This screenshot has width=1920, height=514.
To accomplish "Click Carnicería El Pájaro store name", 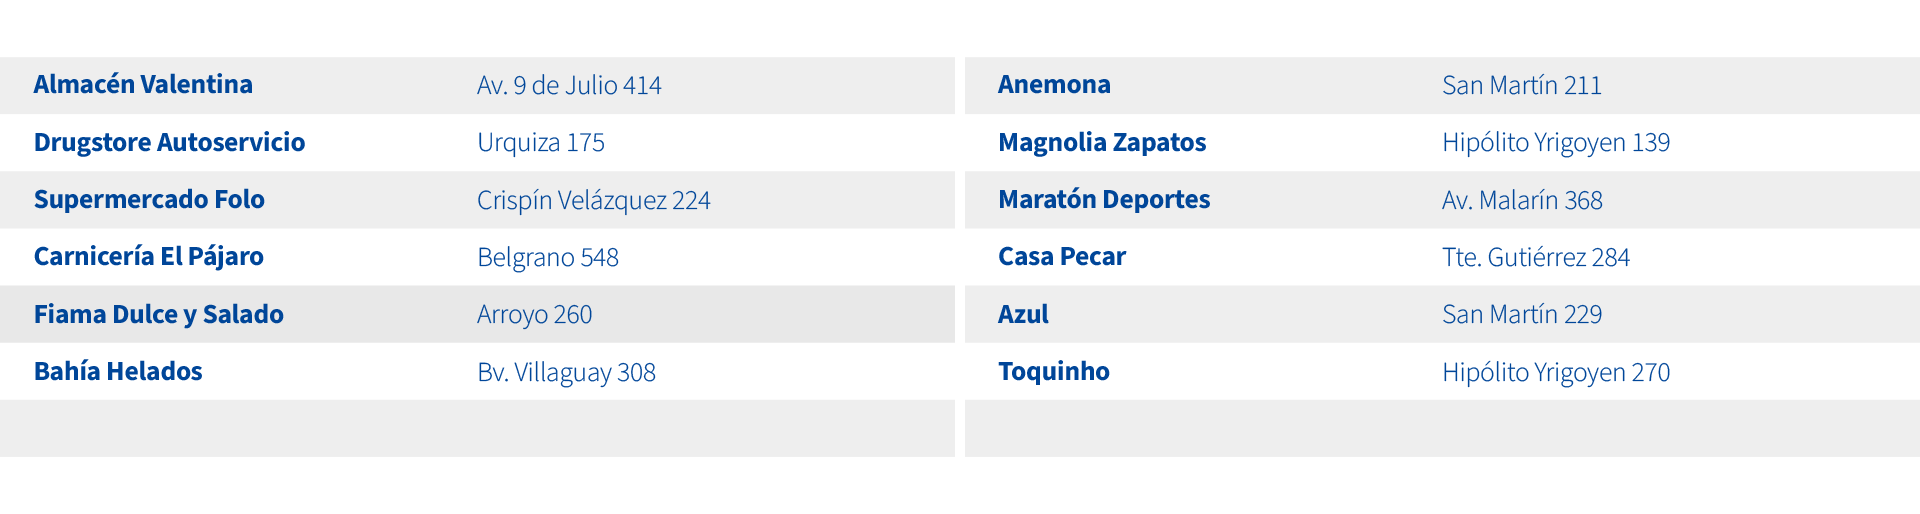I will (149, 257).
